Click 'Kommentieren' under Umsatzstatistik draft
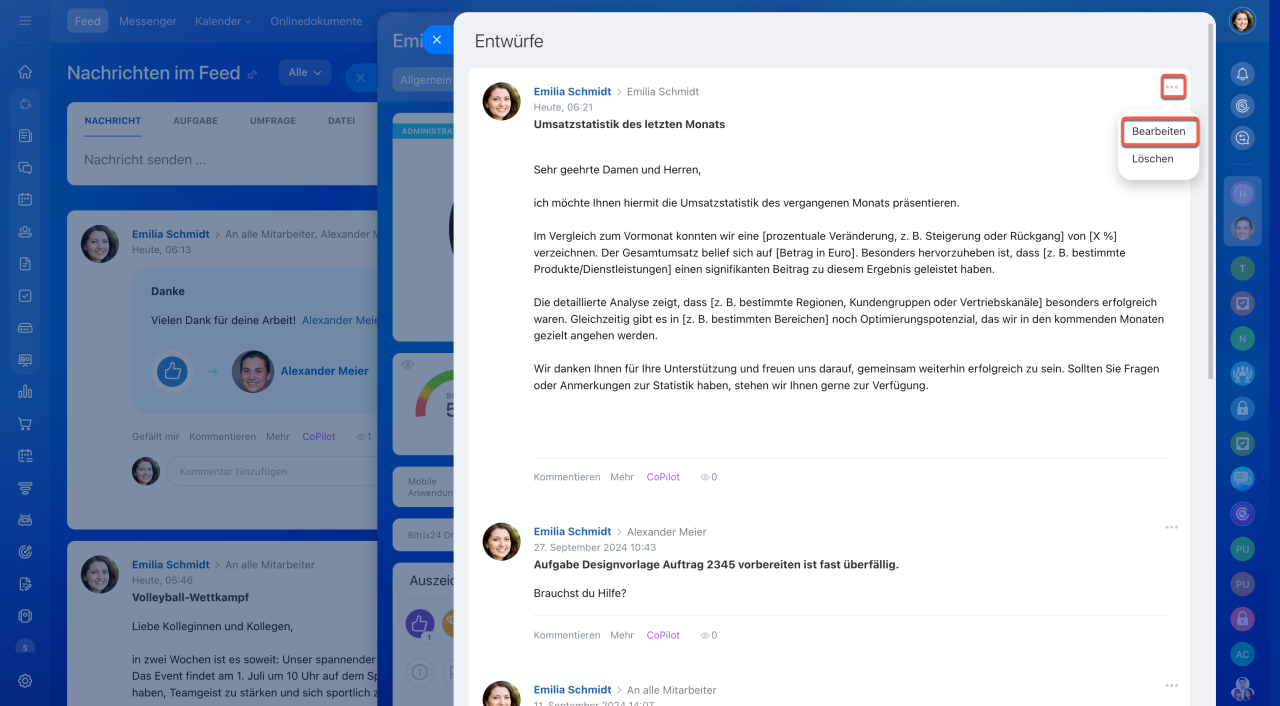The width and height of the screenshot is (1280, 706). (x=567, y=477)
